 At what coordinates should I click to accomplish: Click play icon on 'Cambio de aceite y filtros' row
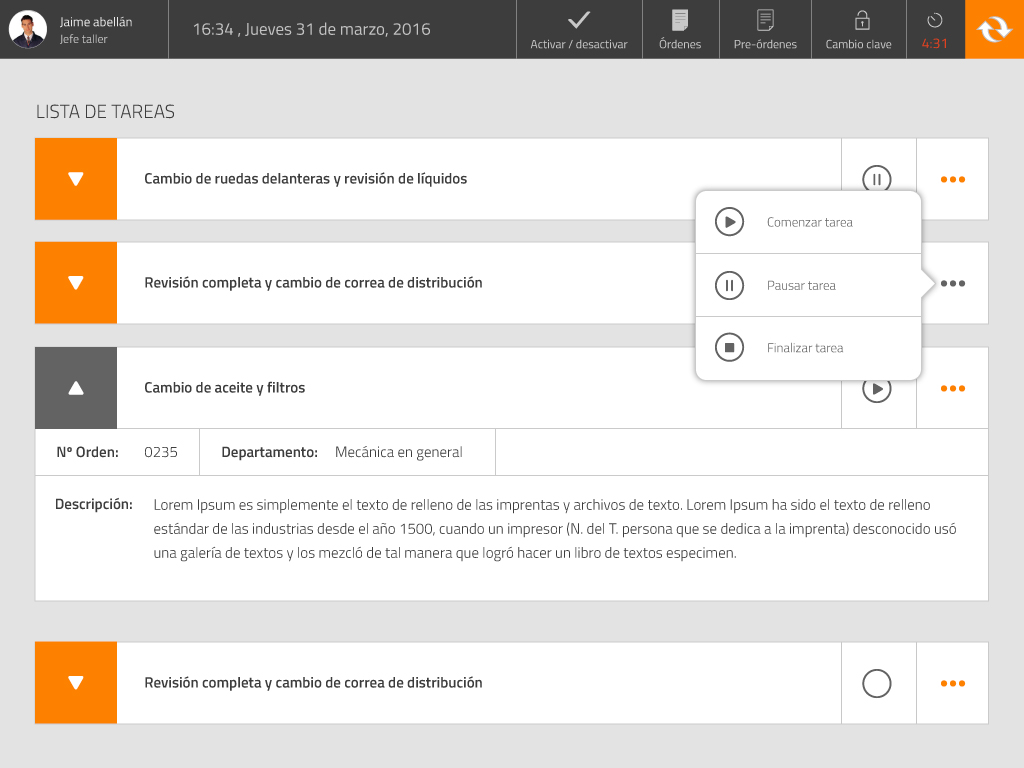pyautogui.click(x=876, y=391)
